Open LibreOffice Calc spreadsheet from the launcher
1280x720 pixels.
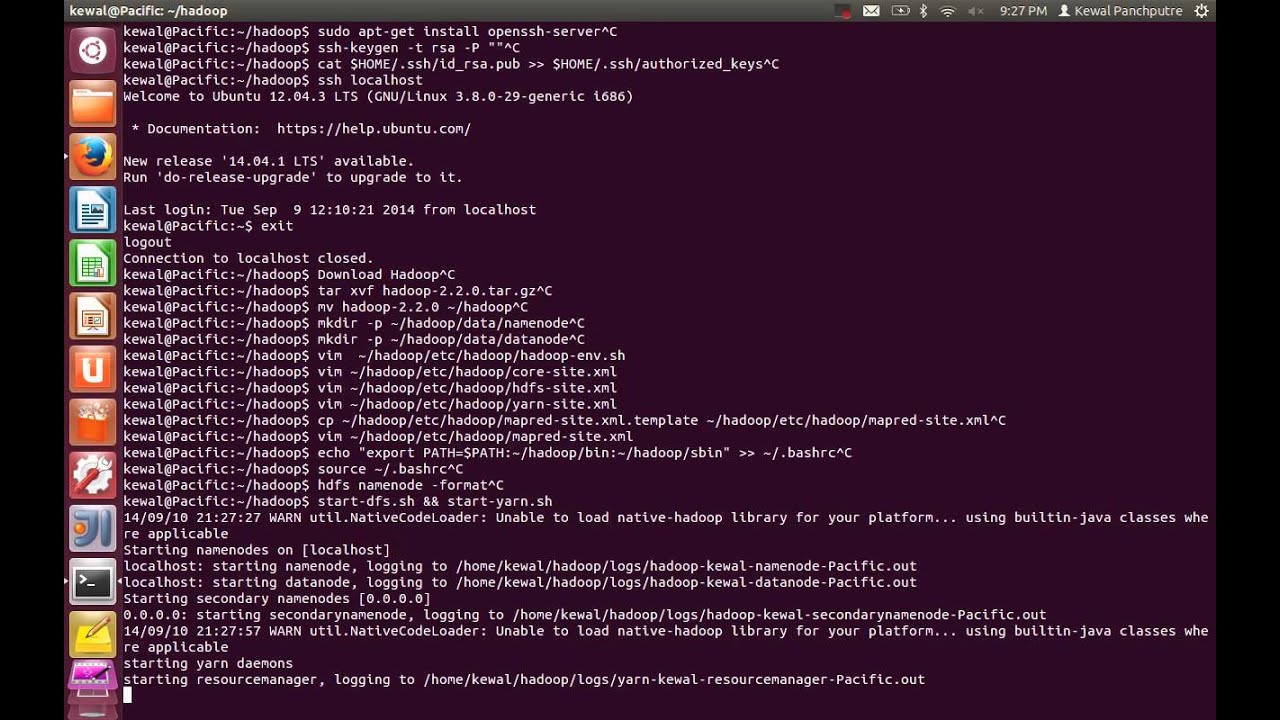[93, 265]
